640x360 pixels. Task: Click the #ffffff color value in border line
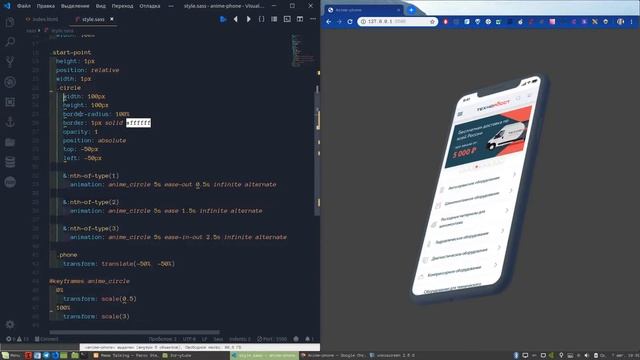(138, 123)
